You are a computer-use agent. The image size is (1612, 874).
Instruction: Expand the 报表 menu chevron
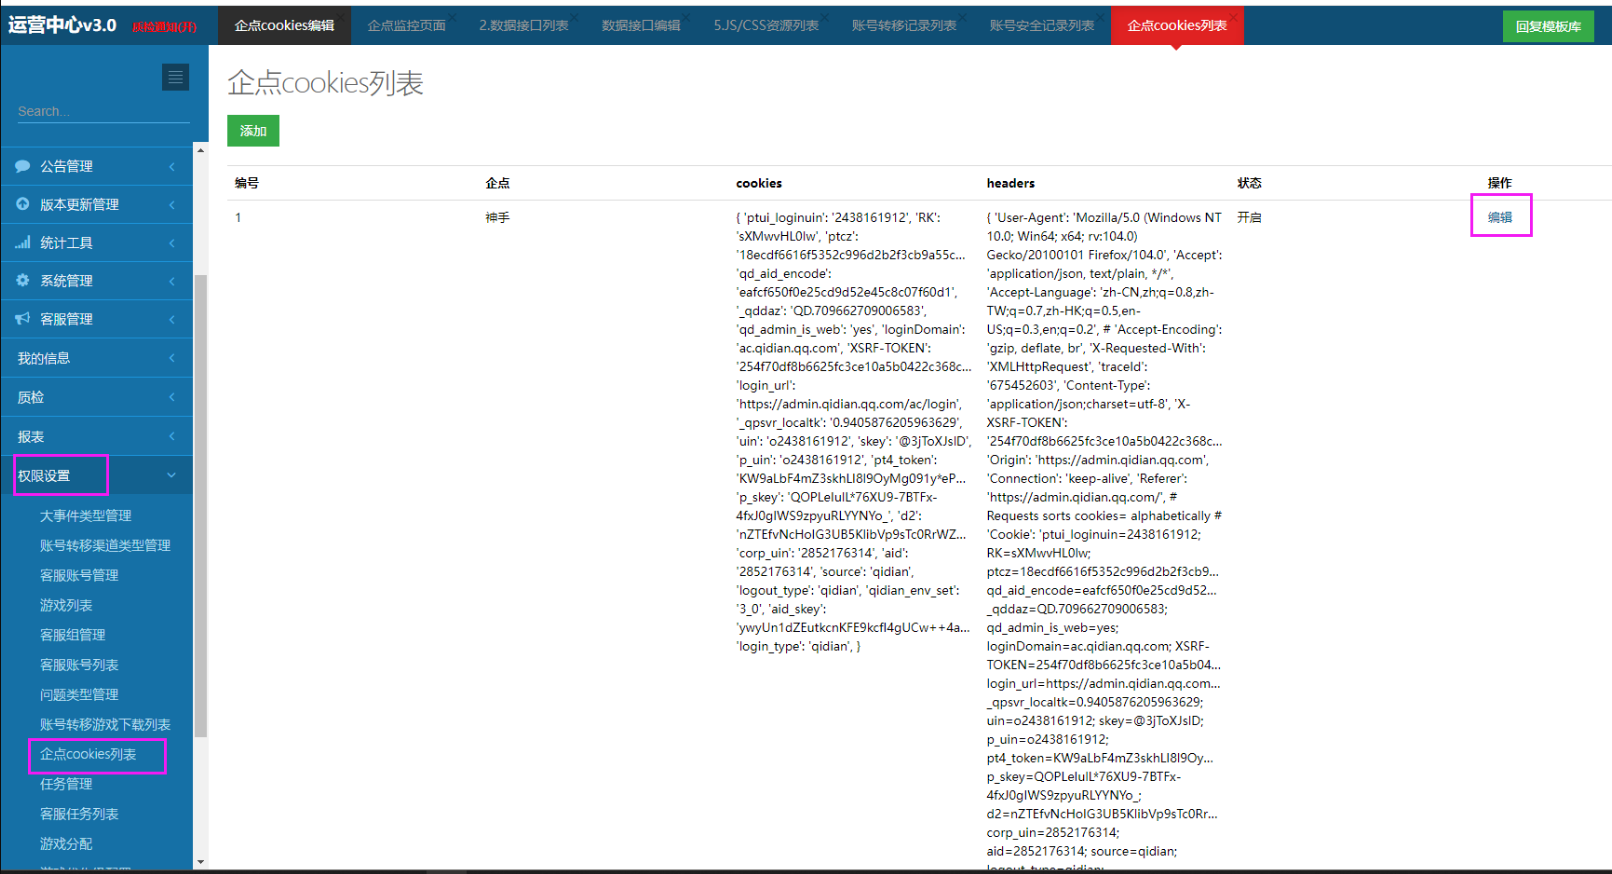coord(172,436)
